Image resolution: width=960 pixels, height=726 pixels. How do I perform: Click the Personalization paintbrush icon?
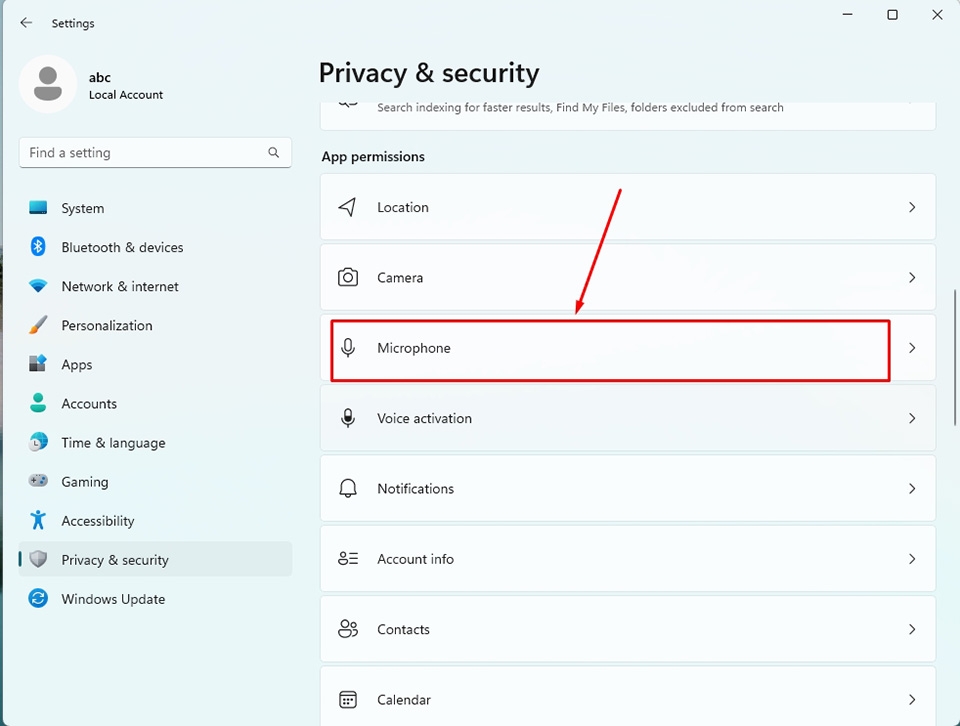[x=38, y=325]
